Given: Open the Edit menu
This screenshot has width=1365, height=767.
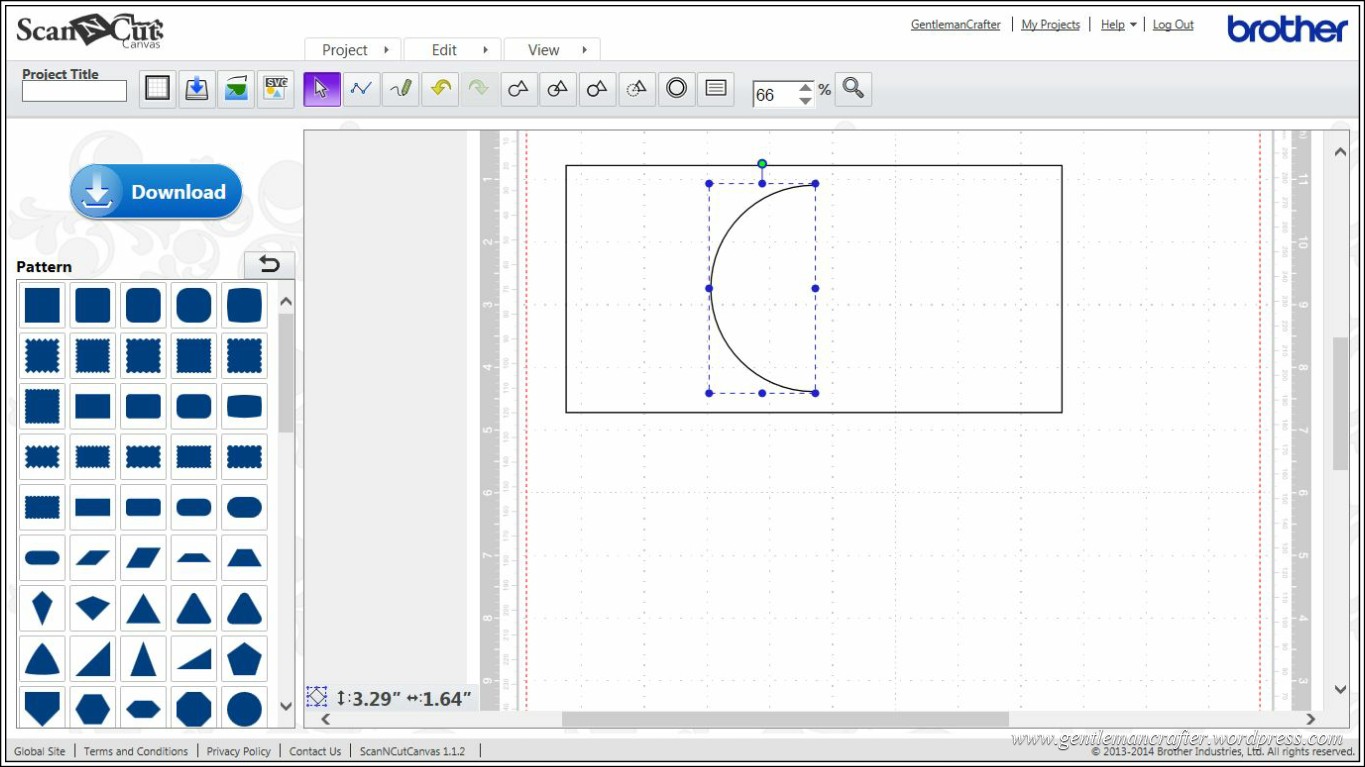Looking at the screenshot, I should [452, 50].
